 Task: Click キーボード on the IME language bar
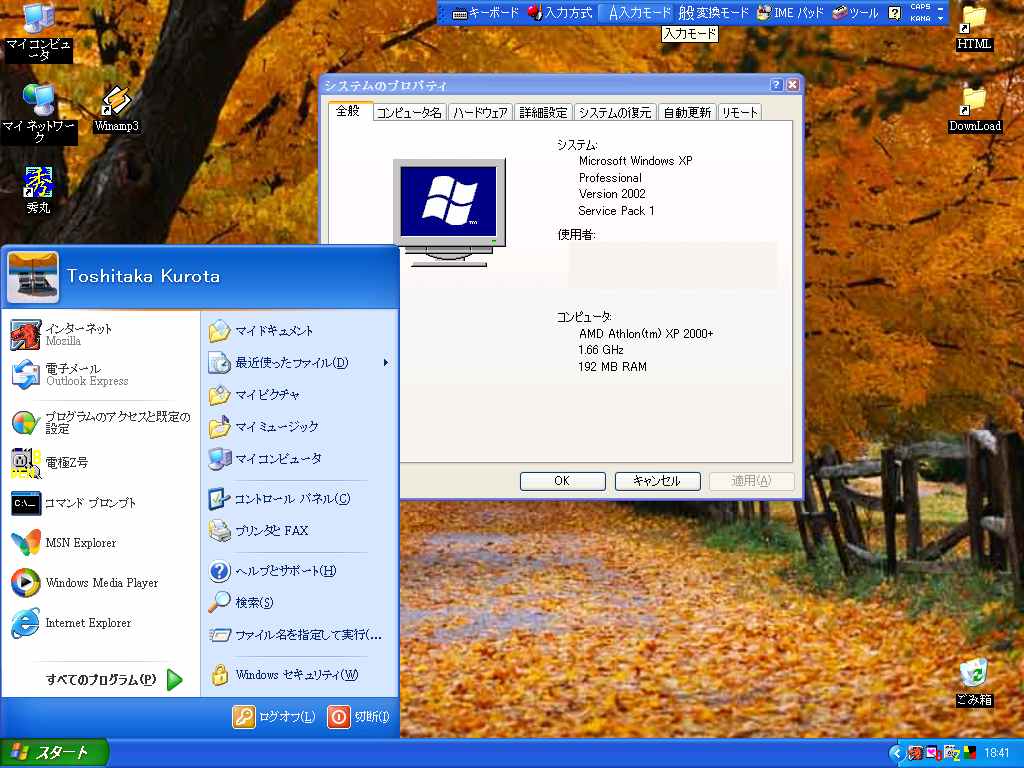point(485,12)
